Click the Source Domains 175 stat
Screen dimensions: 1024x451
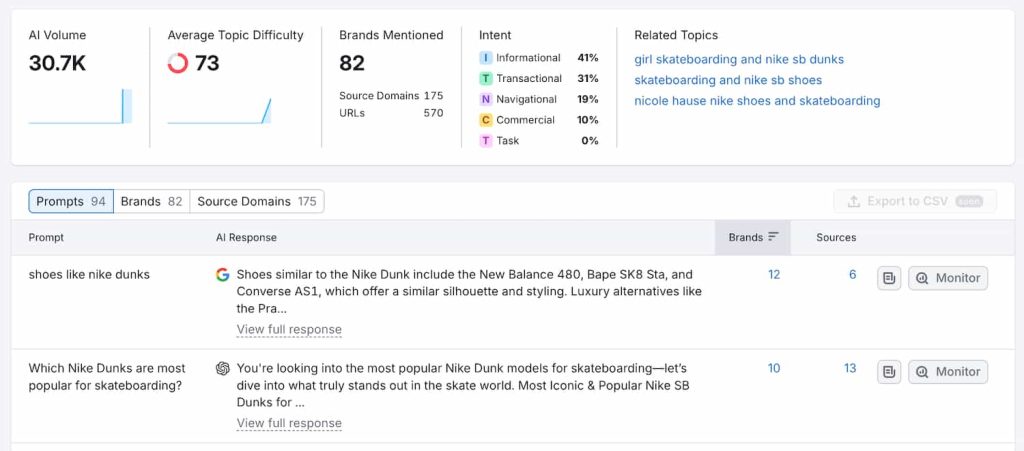click(x=391, y=96)
